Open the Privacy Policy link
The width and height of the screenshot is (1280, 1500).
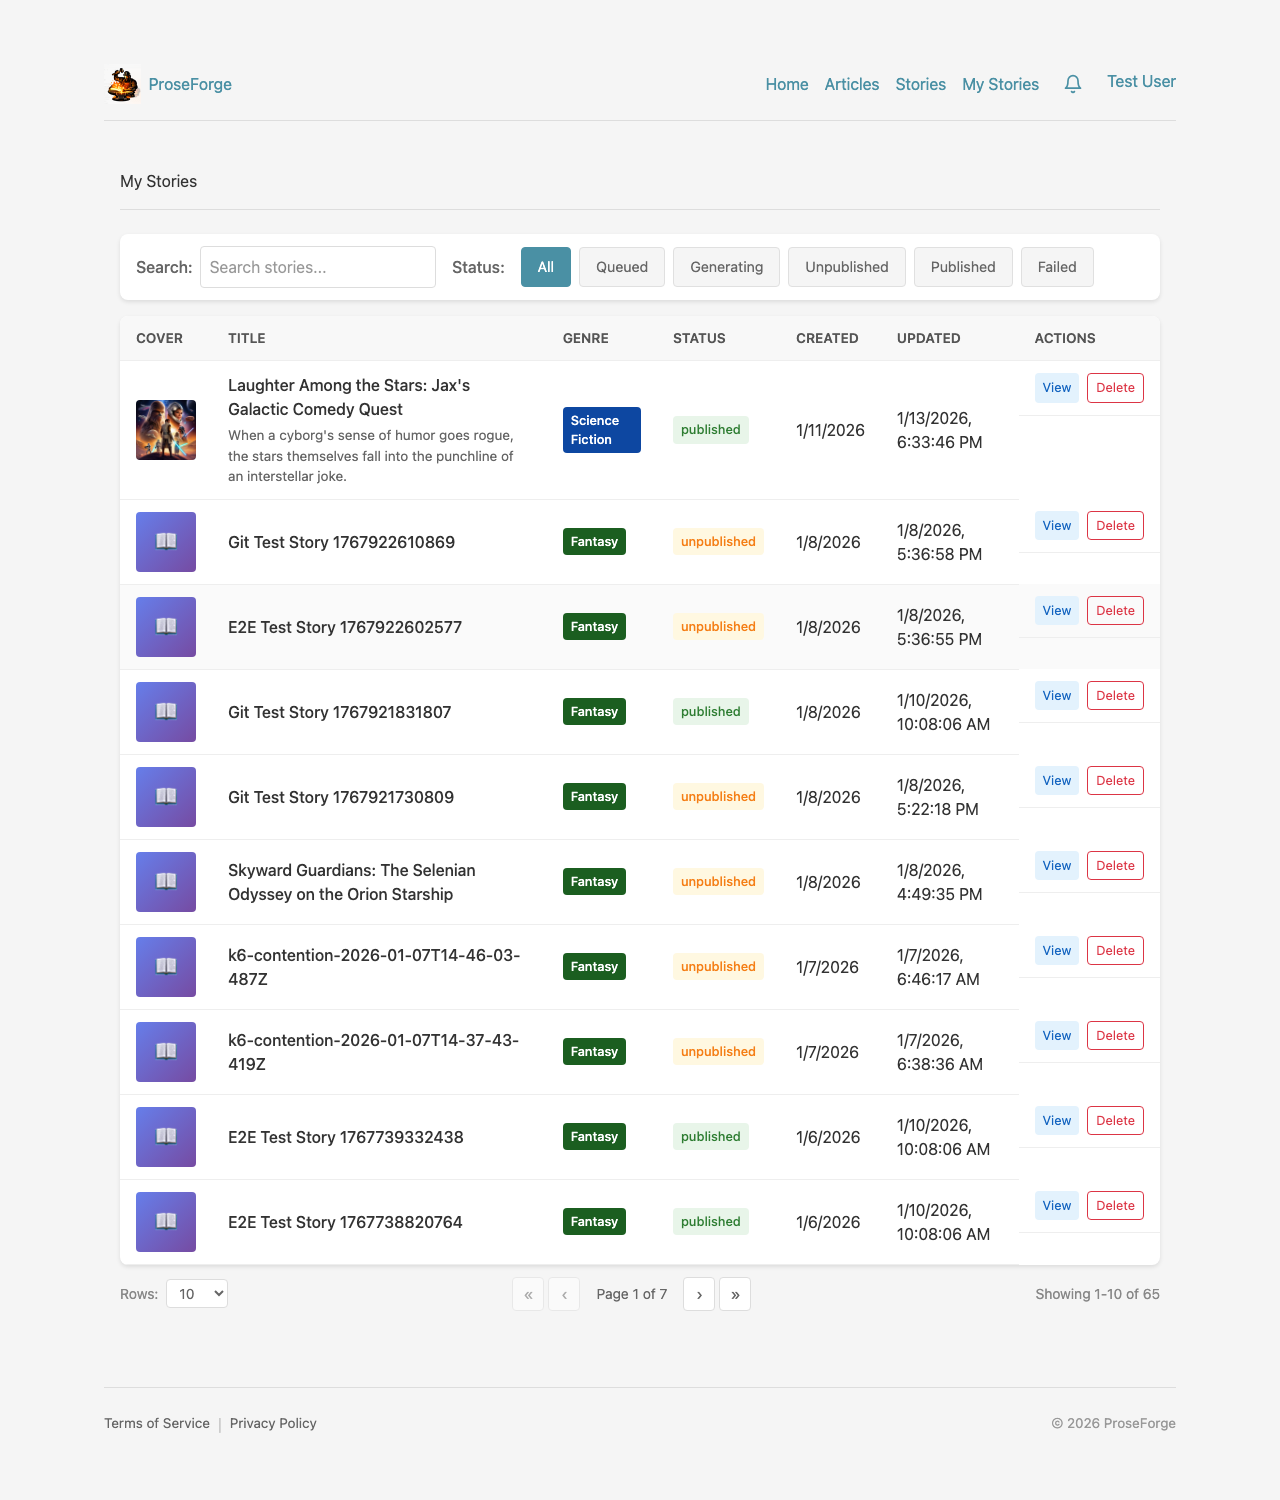[x=273, y=1423]
